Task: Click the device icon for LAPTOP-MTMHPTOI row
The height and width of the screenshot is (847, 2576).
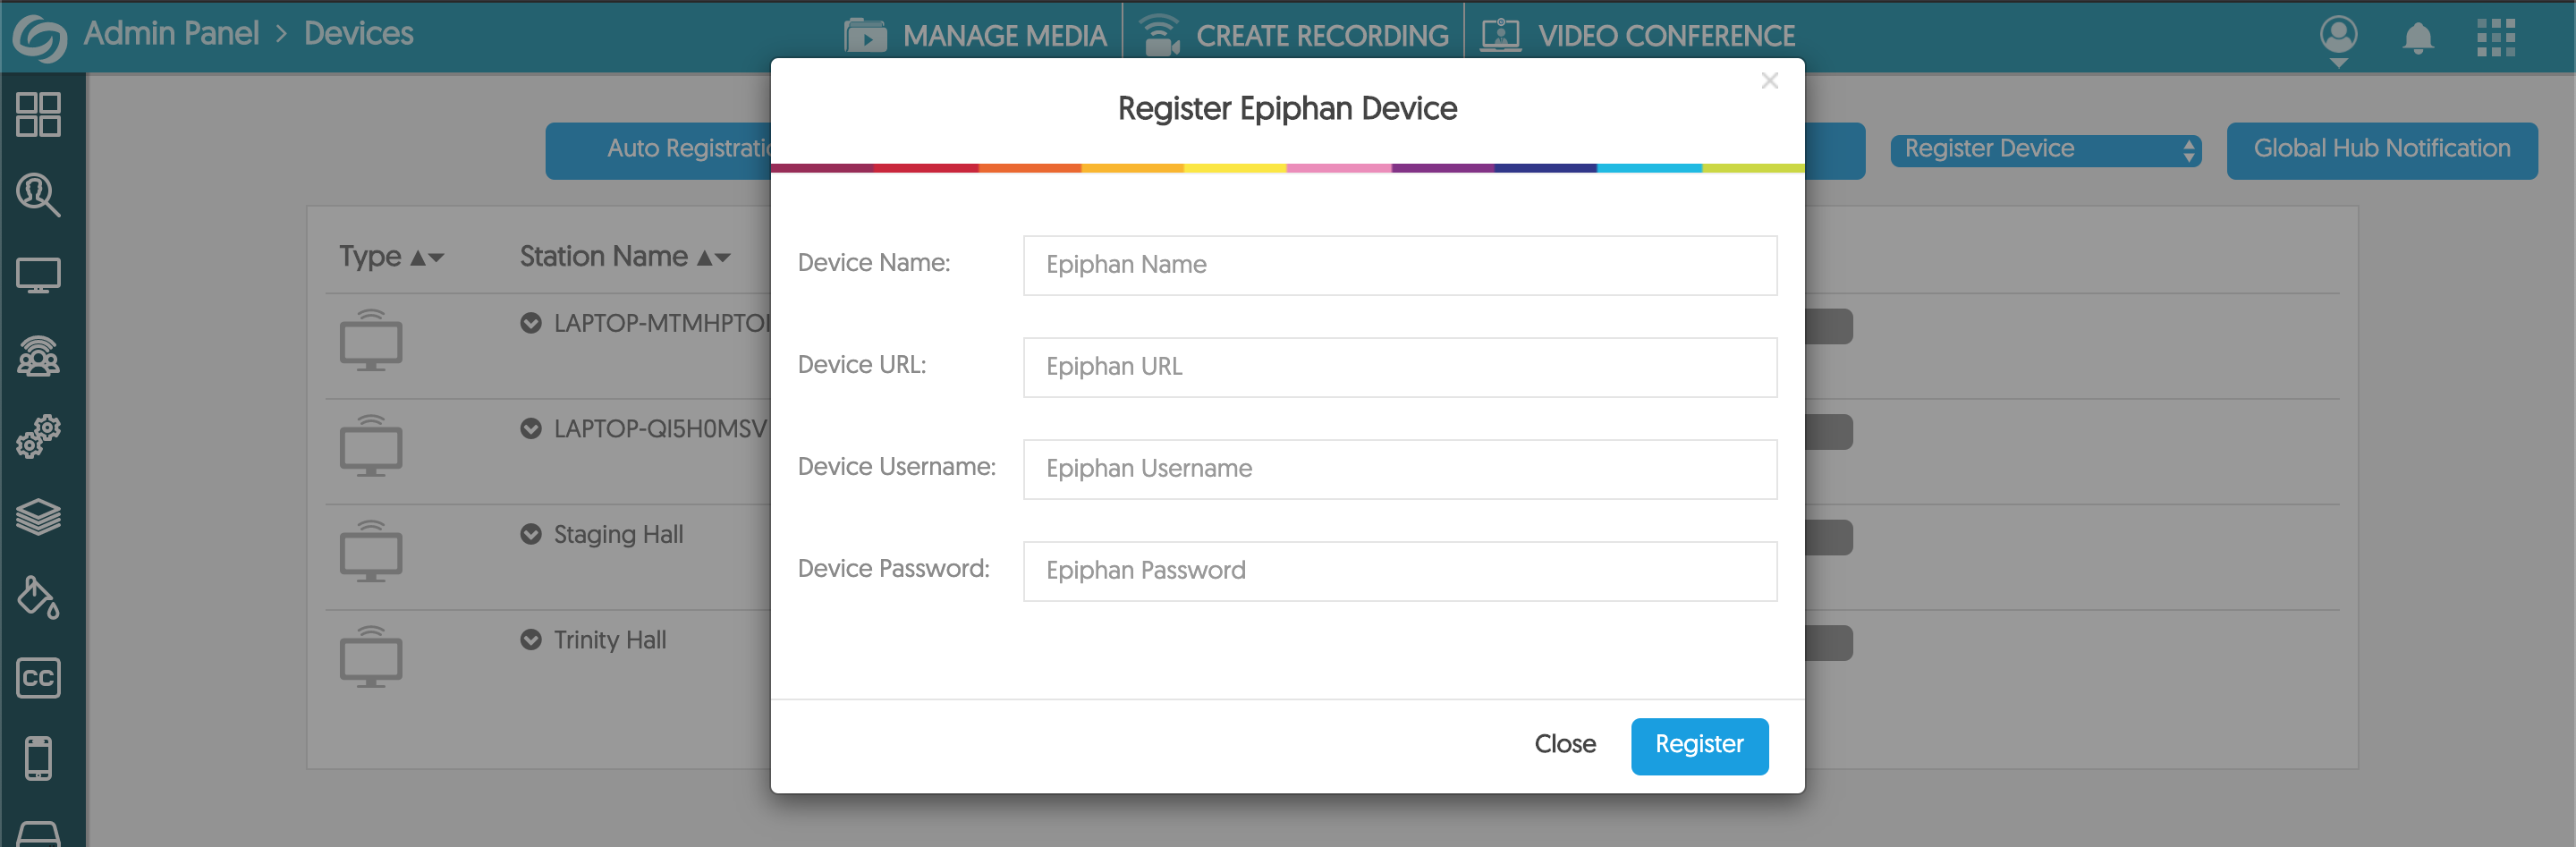Action: (371, 340)
